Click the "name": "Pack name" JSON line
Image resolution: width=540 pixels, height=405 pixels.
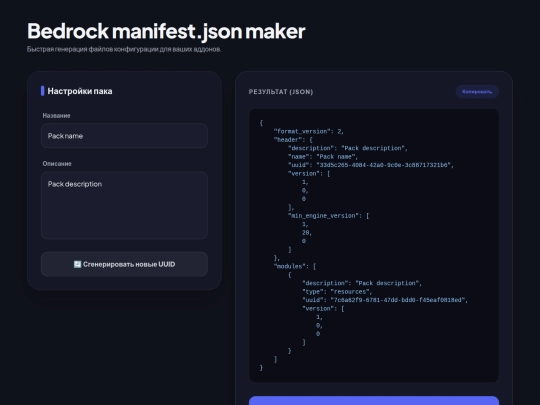click(323, 157)
